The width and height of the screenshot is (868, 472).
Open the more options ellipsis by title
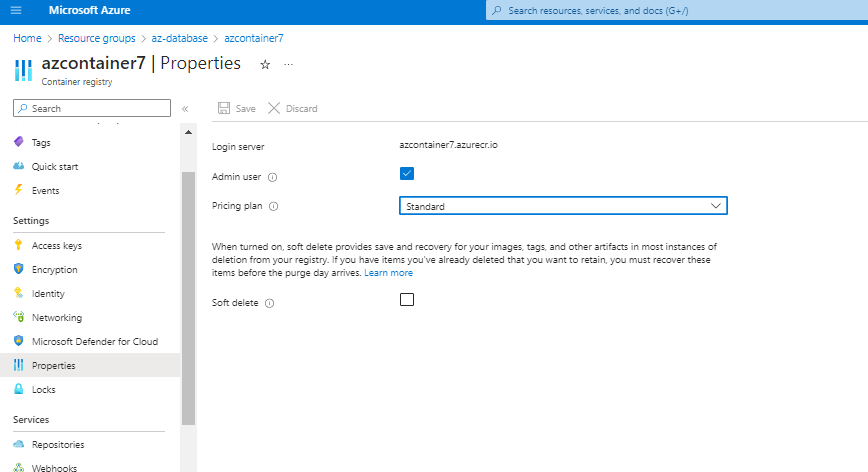[288, 65]
